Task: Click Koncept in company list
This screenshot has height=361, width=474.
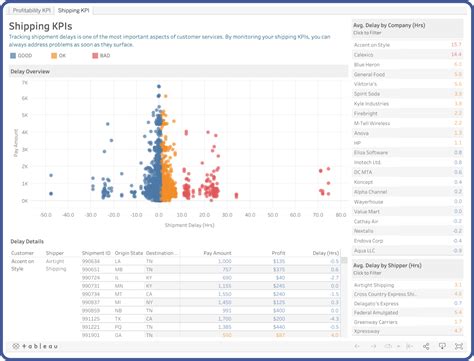Action: 408,182
